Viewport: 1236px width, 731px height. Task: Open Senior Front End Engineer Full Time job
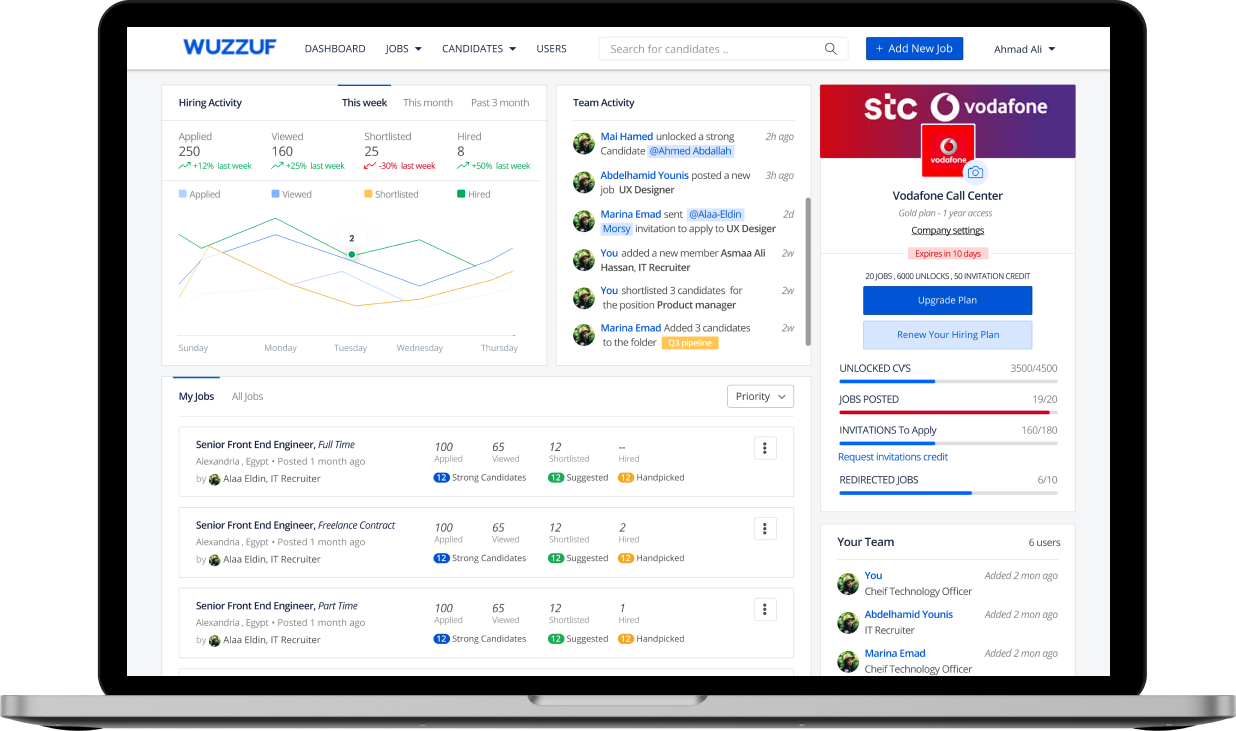[x=275, y=445]
